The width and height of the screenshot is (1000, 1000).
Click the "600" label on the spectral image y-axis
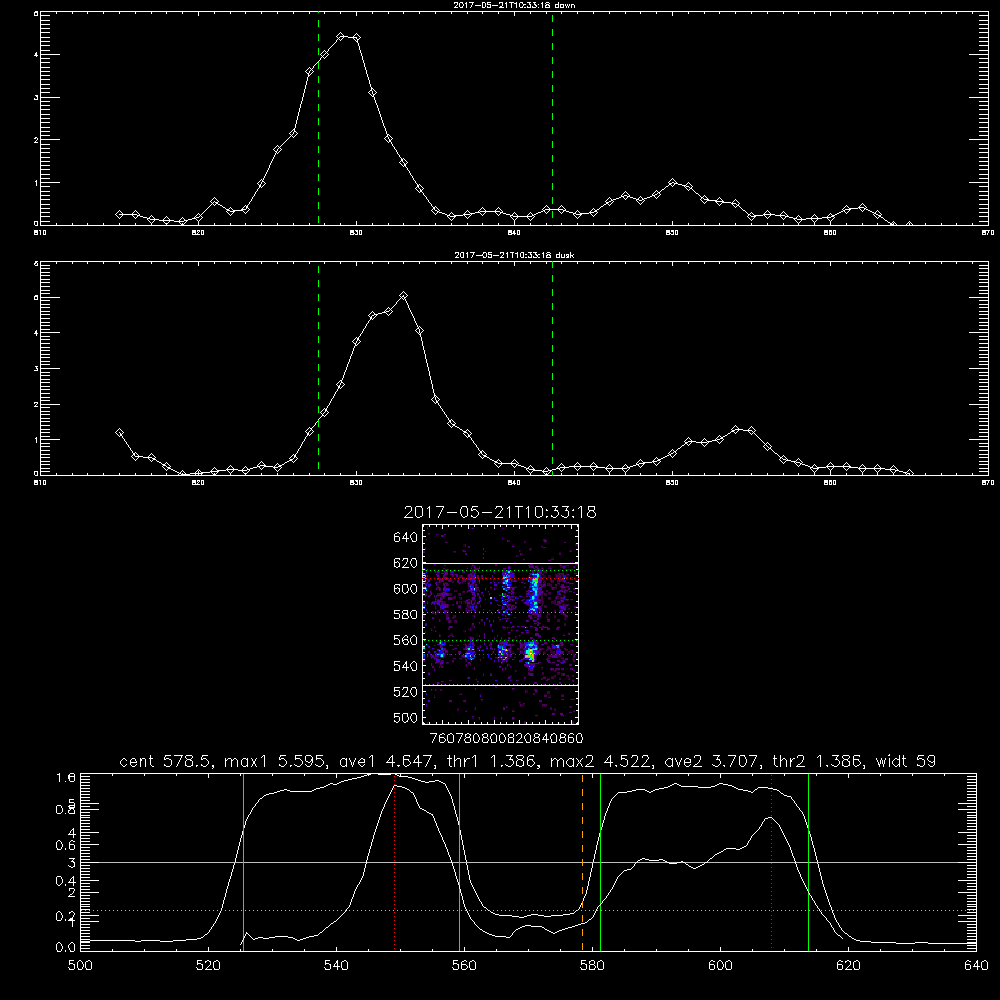pos(405,589)
